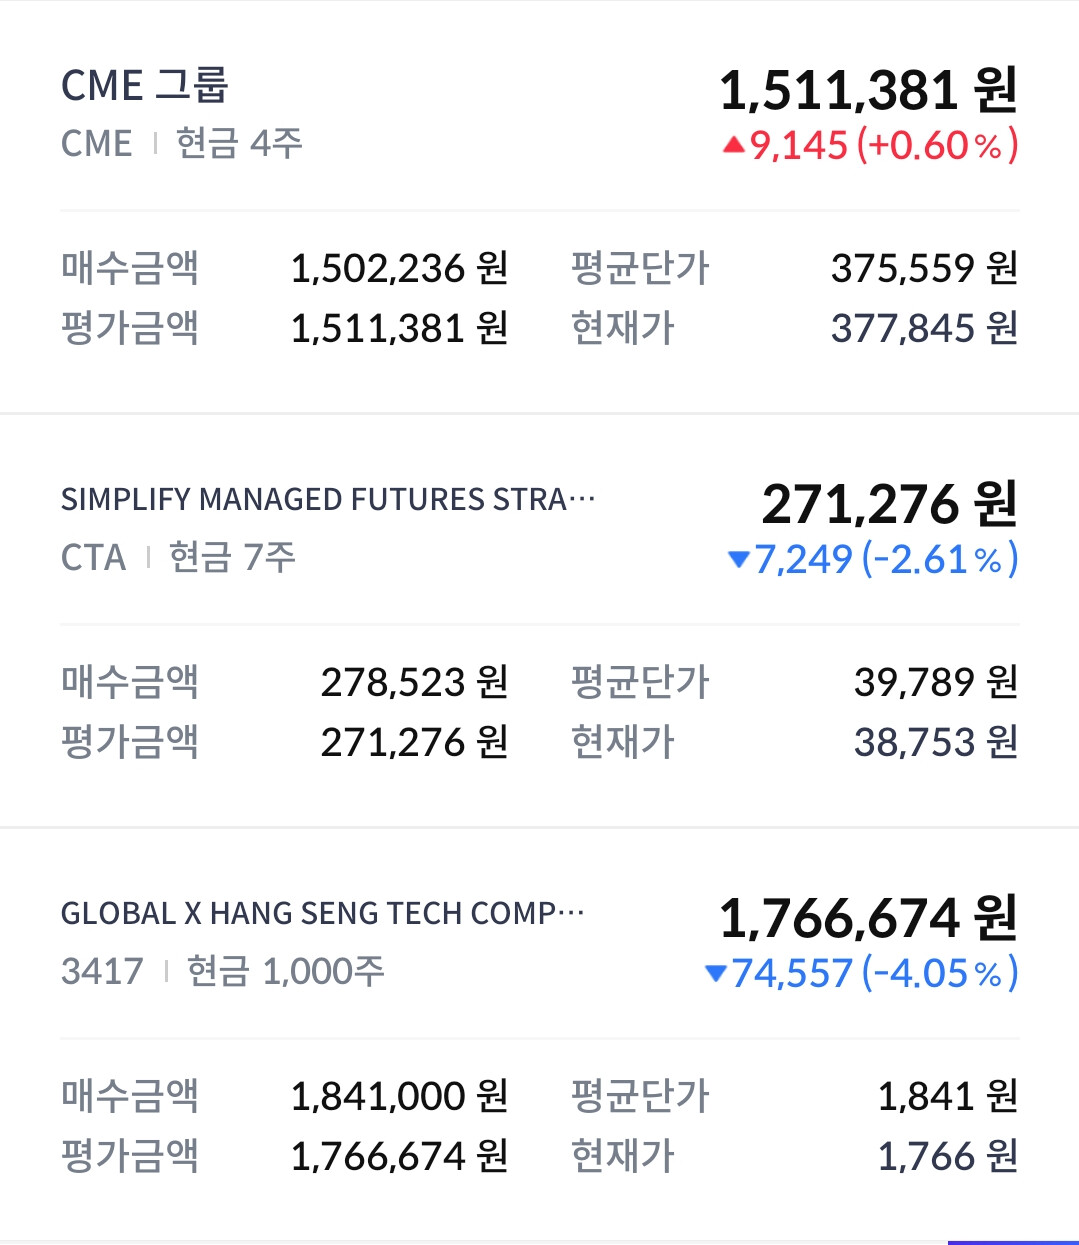Select the 271,276 원 headline valuation
1079x1245 pixels.
coord(889,504)
